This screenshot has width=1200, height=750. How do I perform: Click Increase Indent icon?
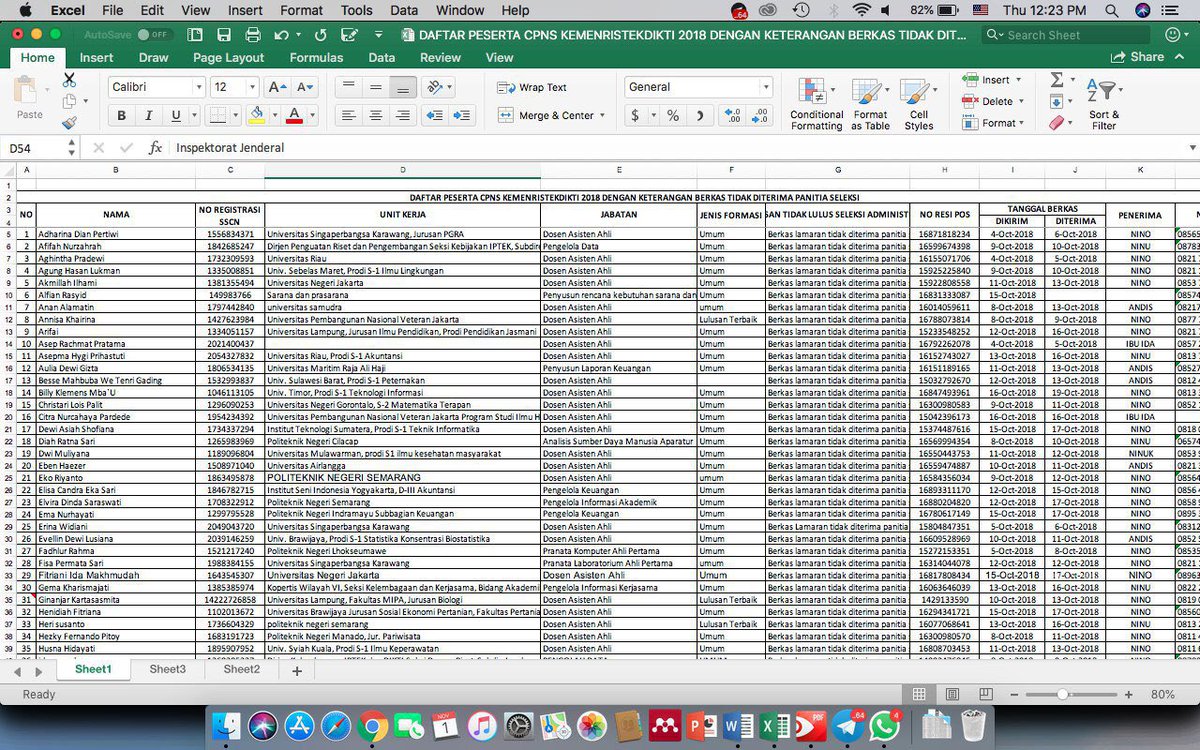coord(461,115)
